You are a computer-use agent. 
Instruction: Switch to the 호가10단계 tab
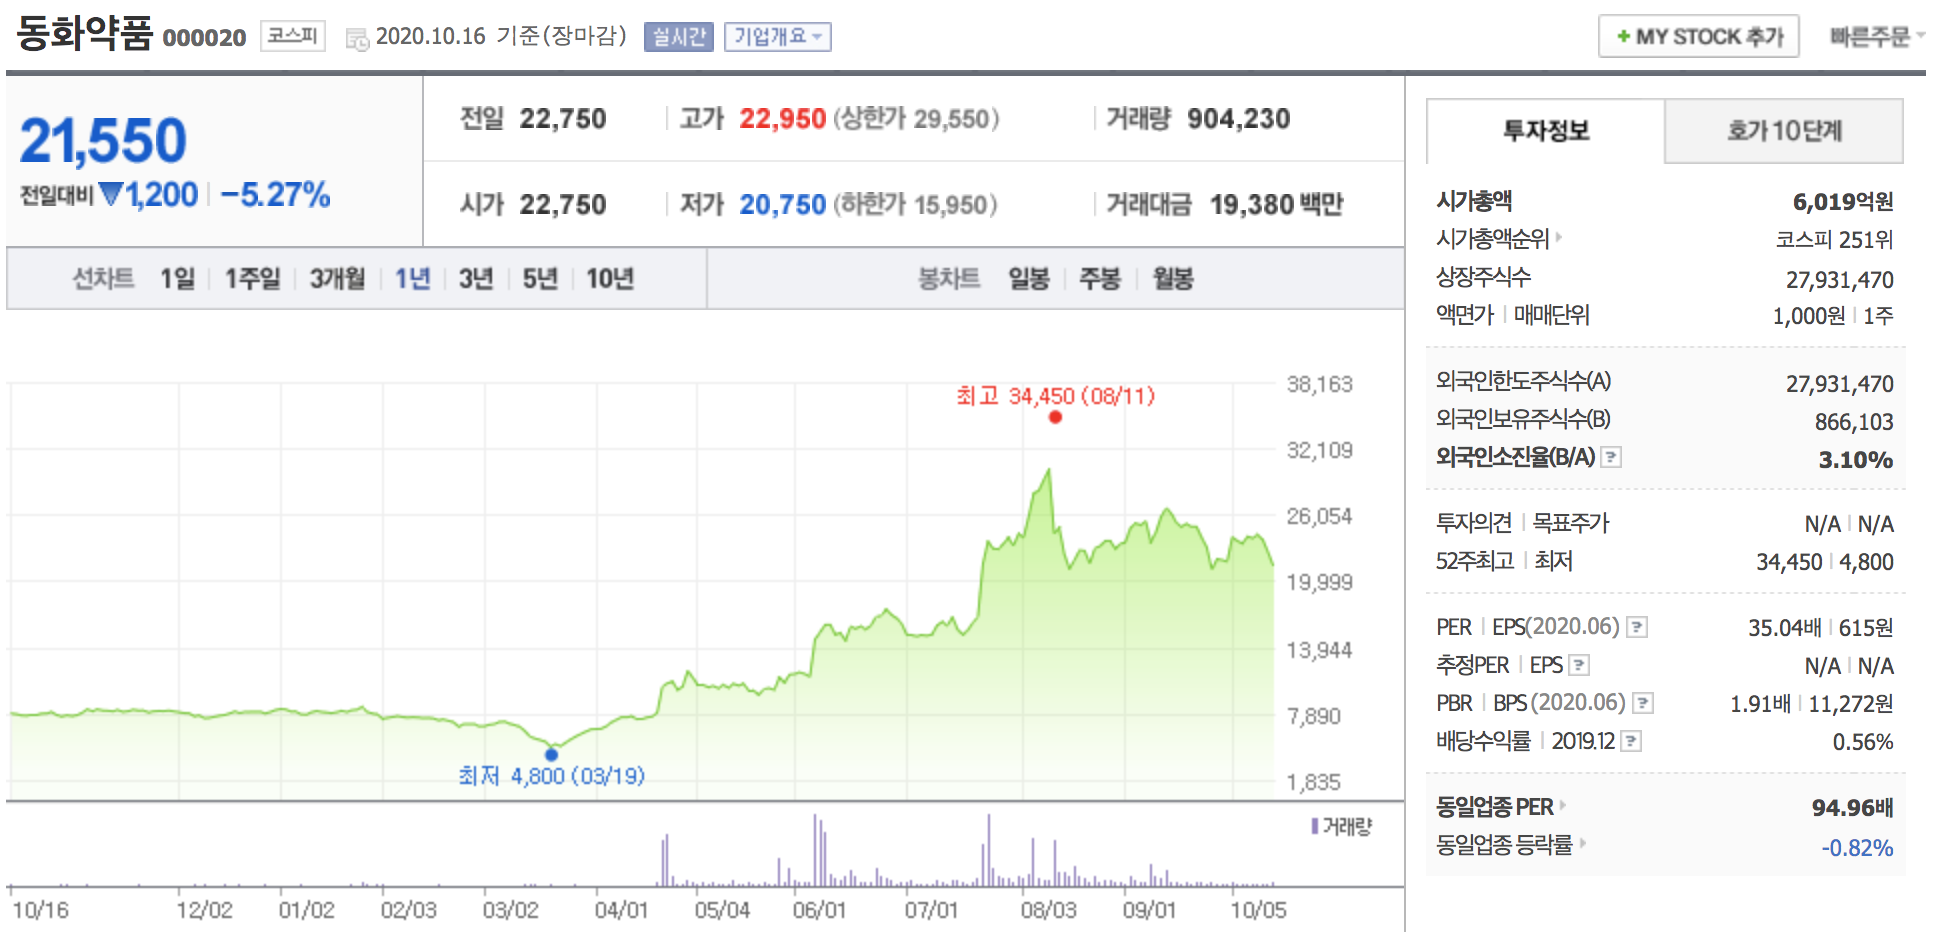1784,131
